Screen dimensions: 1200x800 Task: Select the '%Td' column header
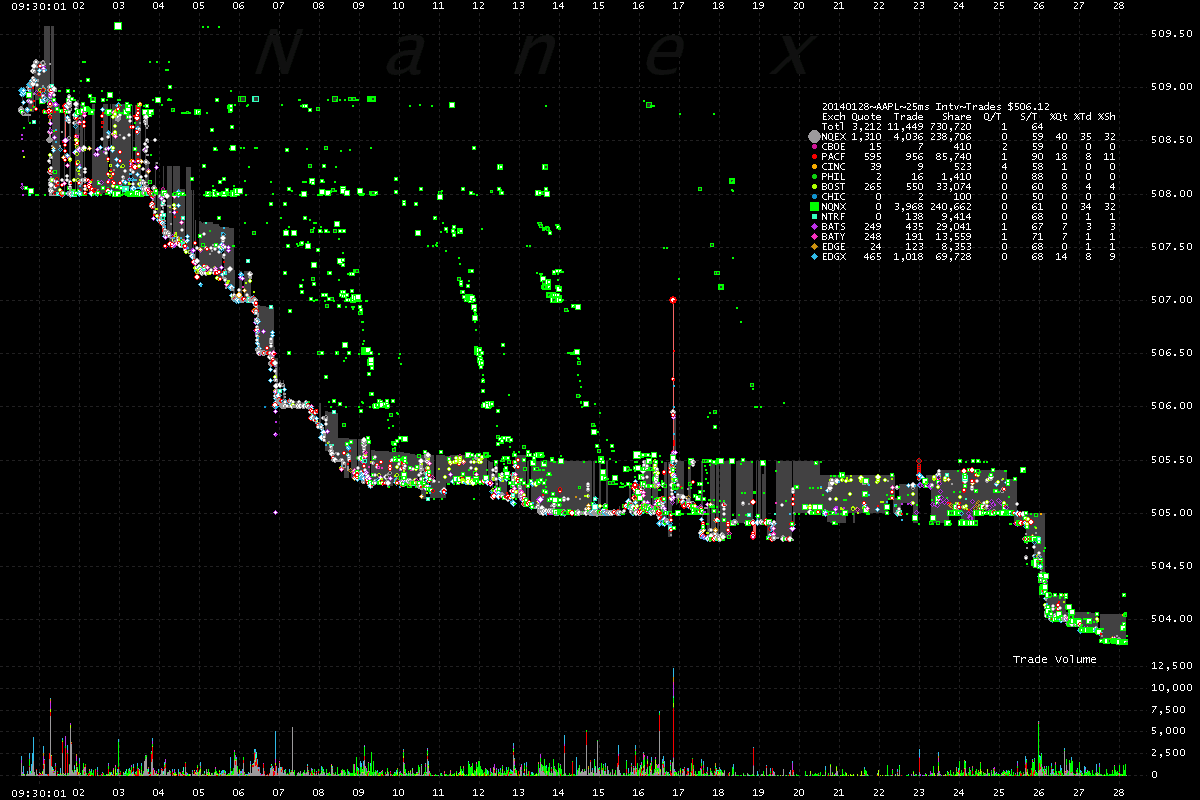[x=1083, y=116]
